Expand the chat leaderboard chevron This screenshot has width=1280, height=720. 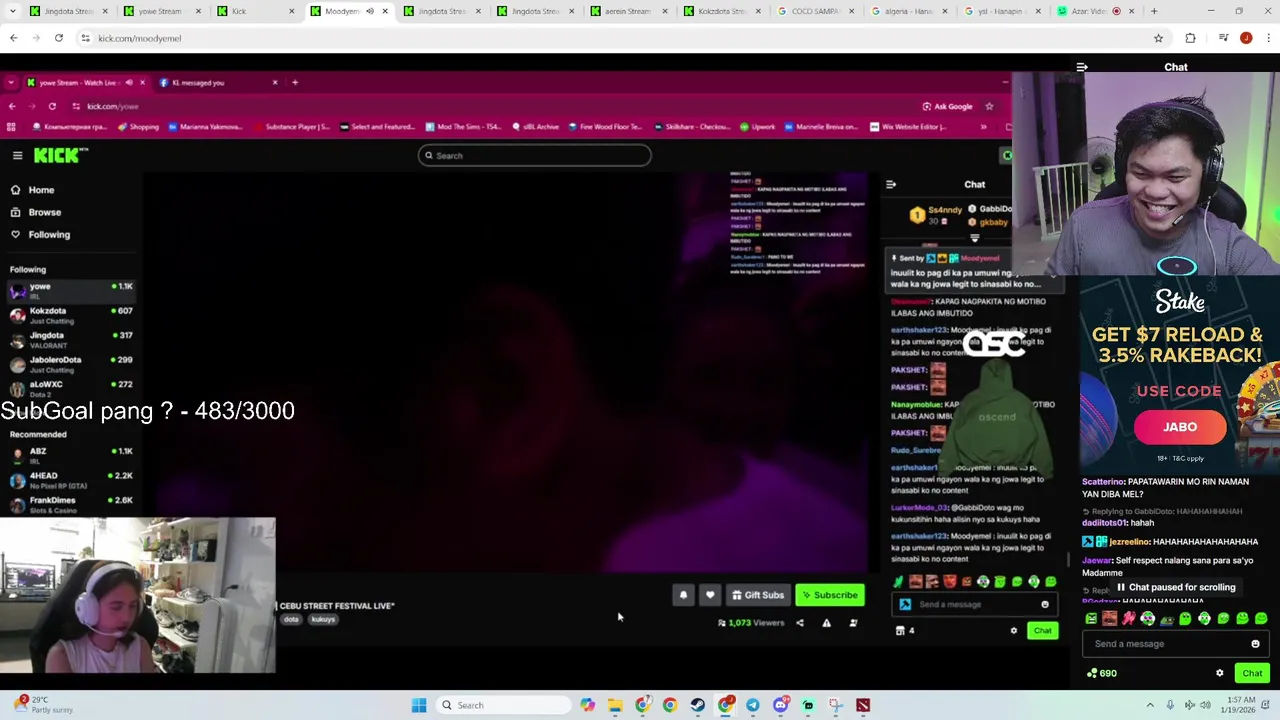975,239
